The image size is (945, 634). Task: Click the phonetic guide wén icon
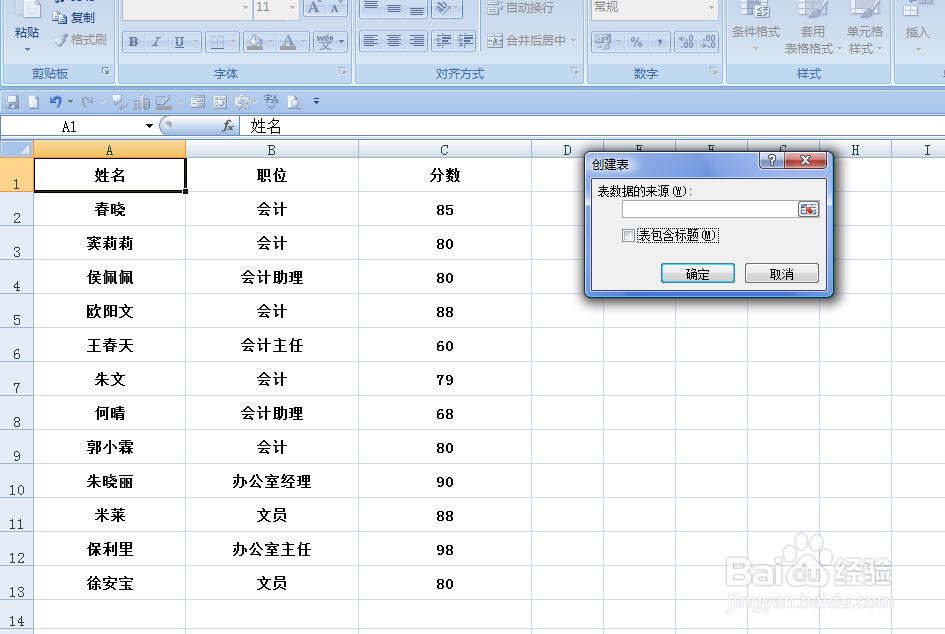pos(325,42)
